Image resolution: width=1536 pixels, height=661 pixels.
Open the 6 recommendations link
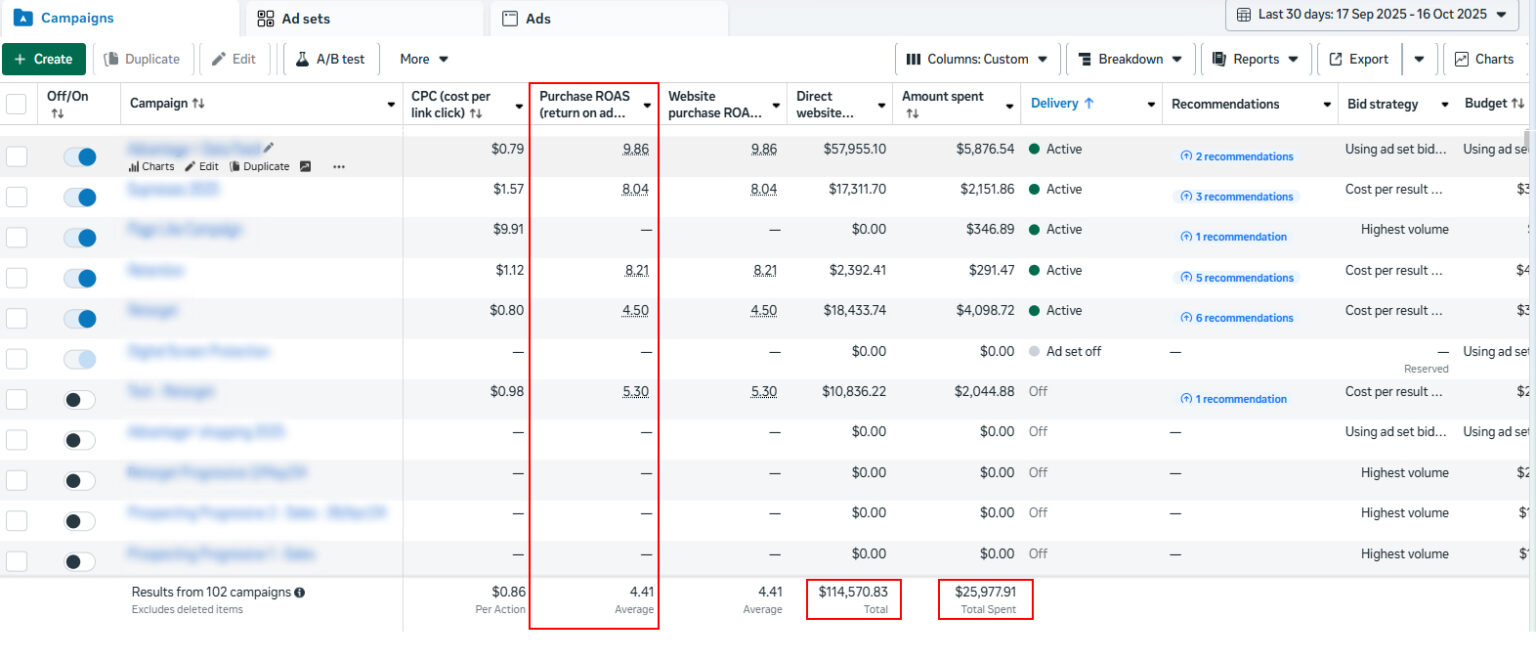pyautogui.click(x=1237, y=318)
